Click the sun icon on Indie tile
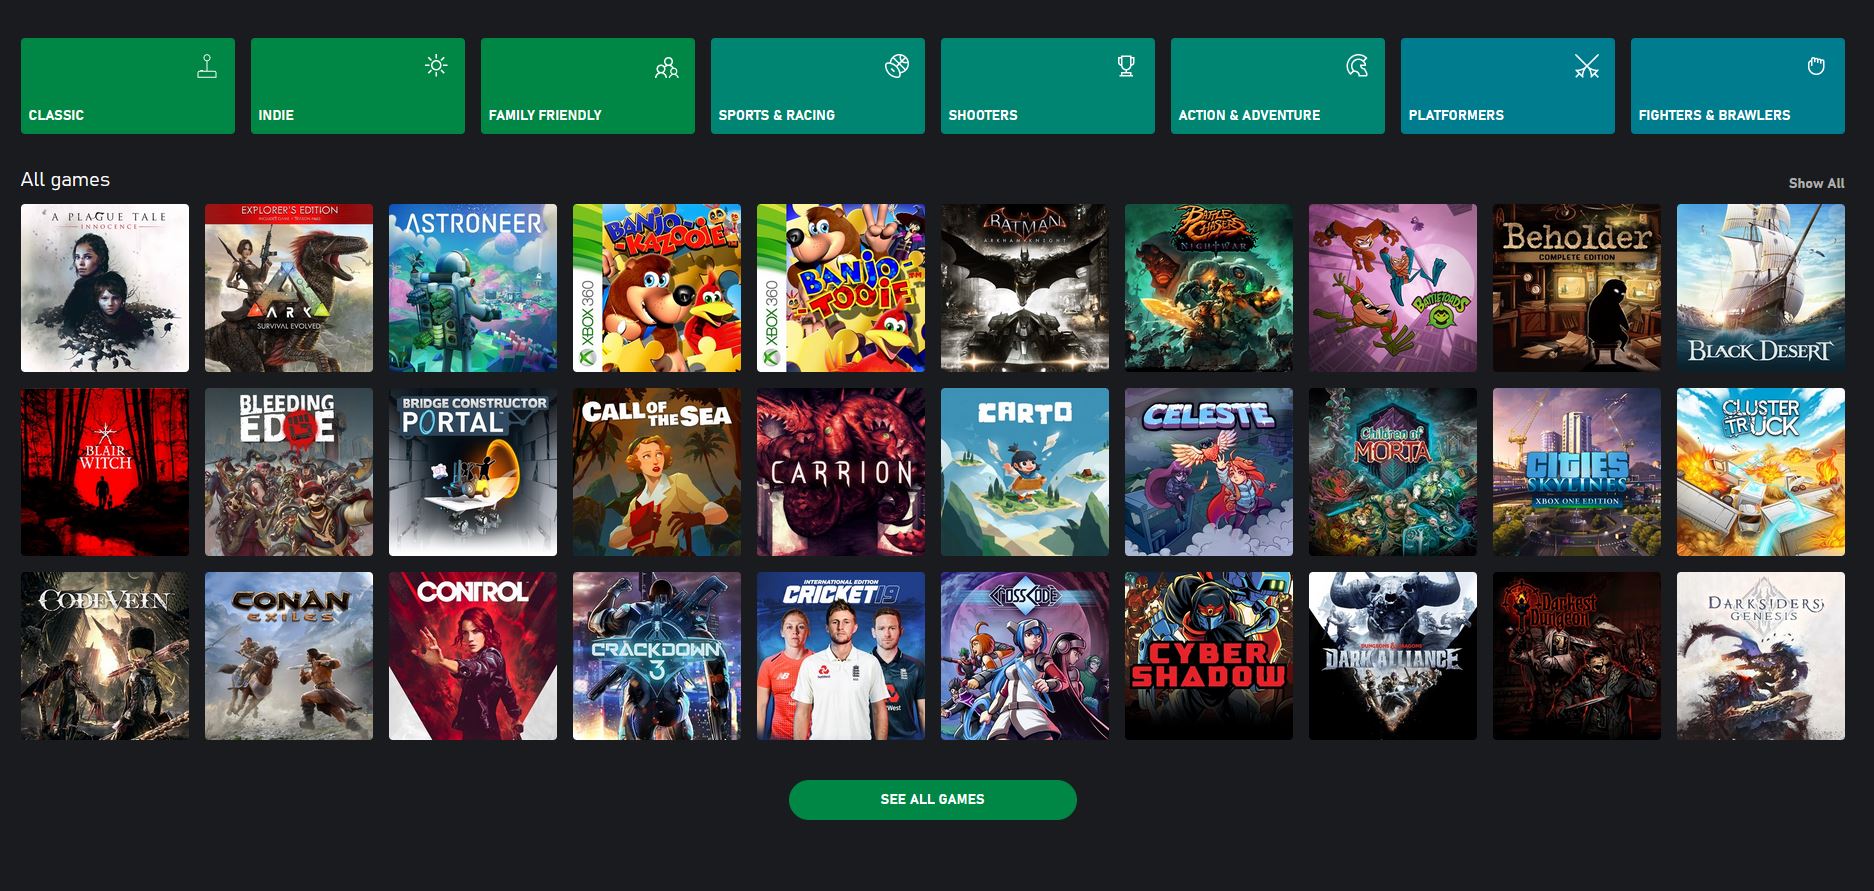Screen dimensions: 1874x891 click(436, 67)
